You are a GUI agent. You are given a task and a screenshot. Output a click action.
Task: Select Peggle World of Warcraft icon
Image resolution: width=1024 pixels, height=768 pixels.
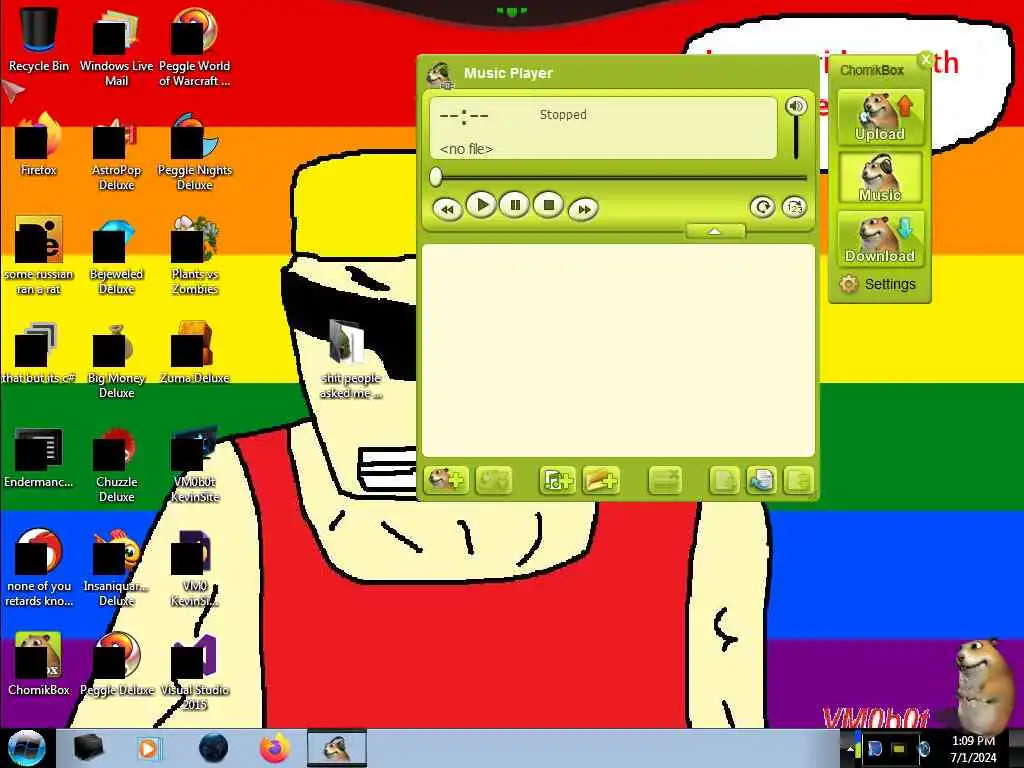tap(195, 47)
